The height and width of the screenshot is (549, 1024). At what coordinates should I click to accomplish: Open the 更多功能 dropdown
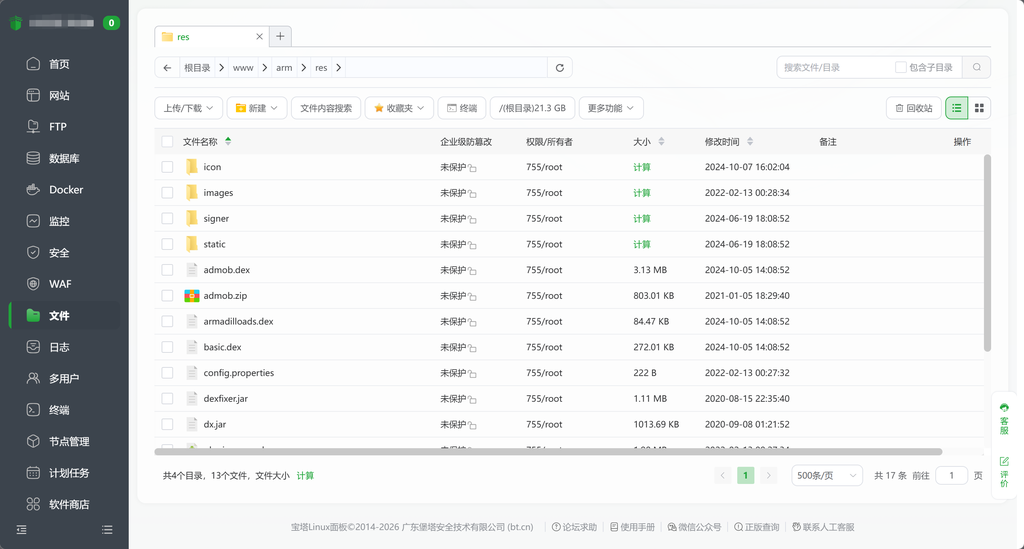pos(611,108)
